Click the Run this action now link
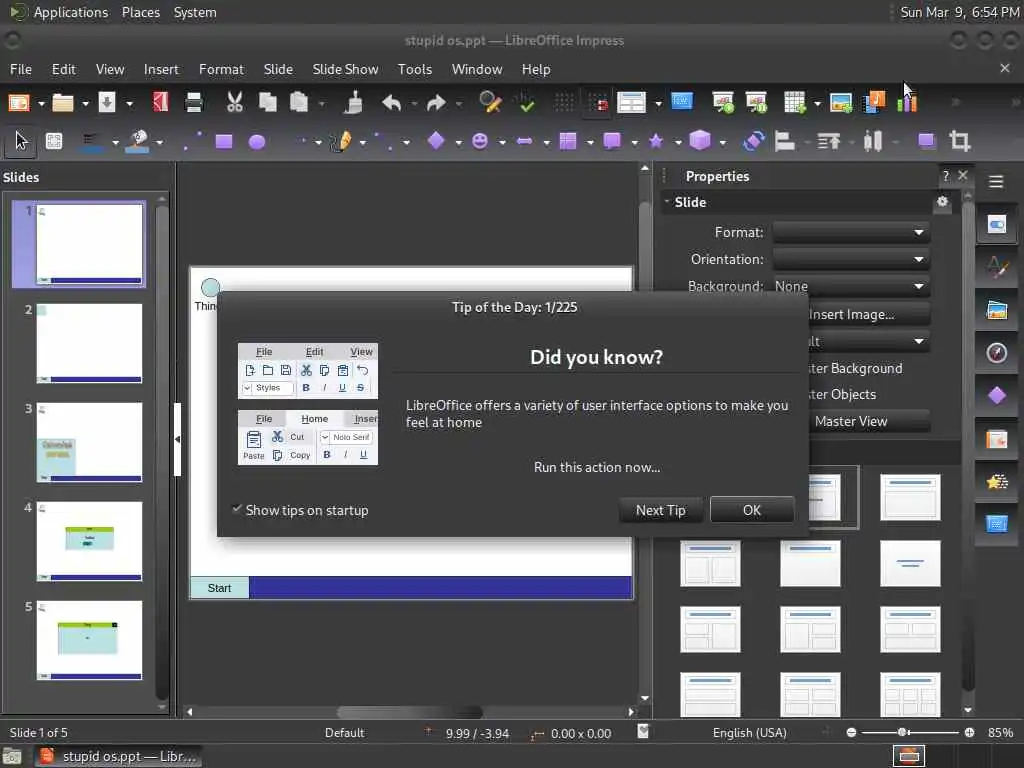The image size is (1024, 768). click(597, 467)
